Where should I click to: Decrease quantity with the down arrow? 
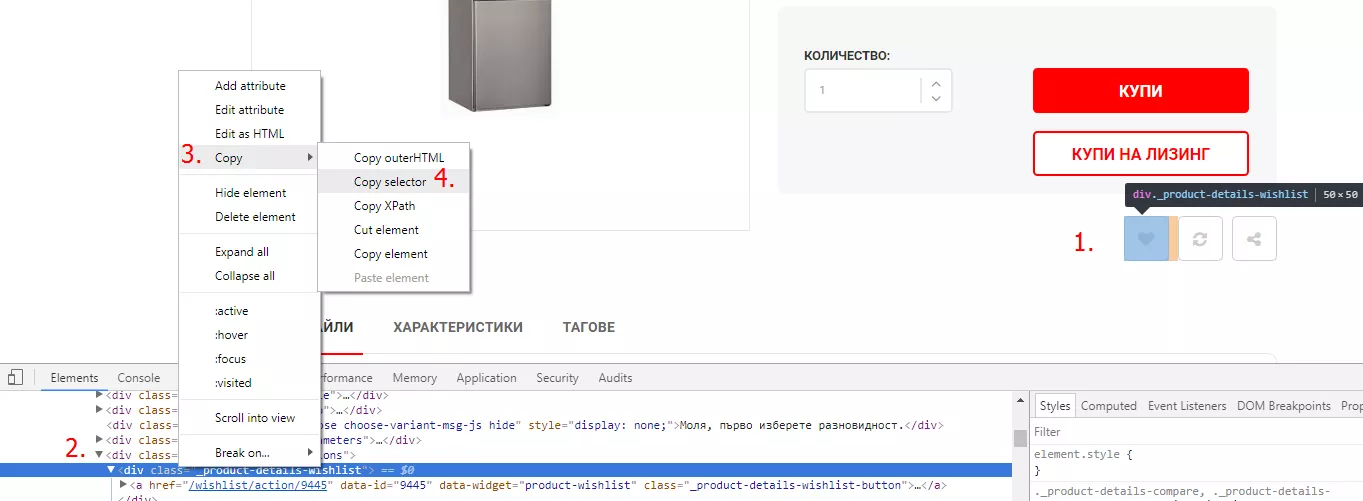936,98
